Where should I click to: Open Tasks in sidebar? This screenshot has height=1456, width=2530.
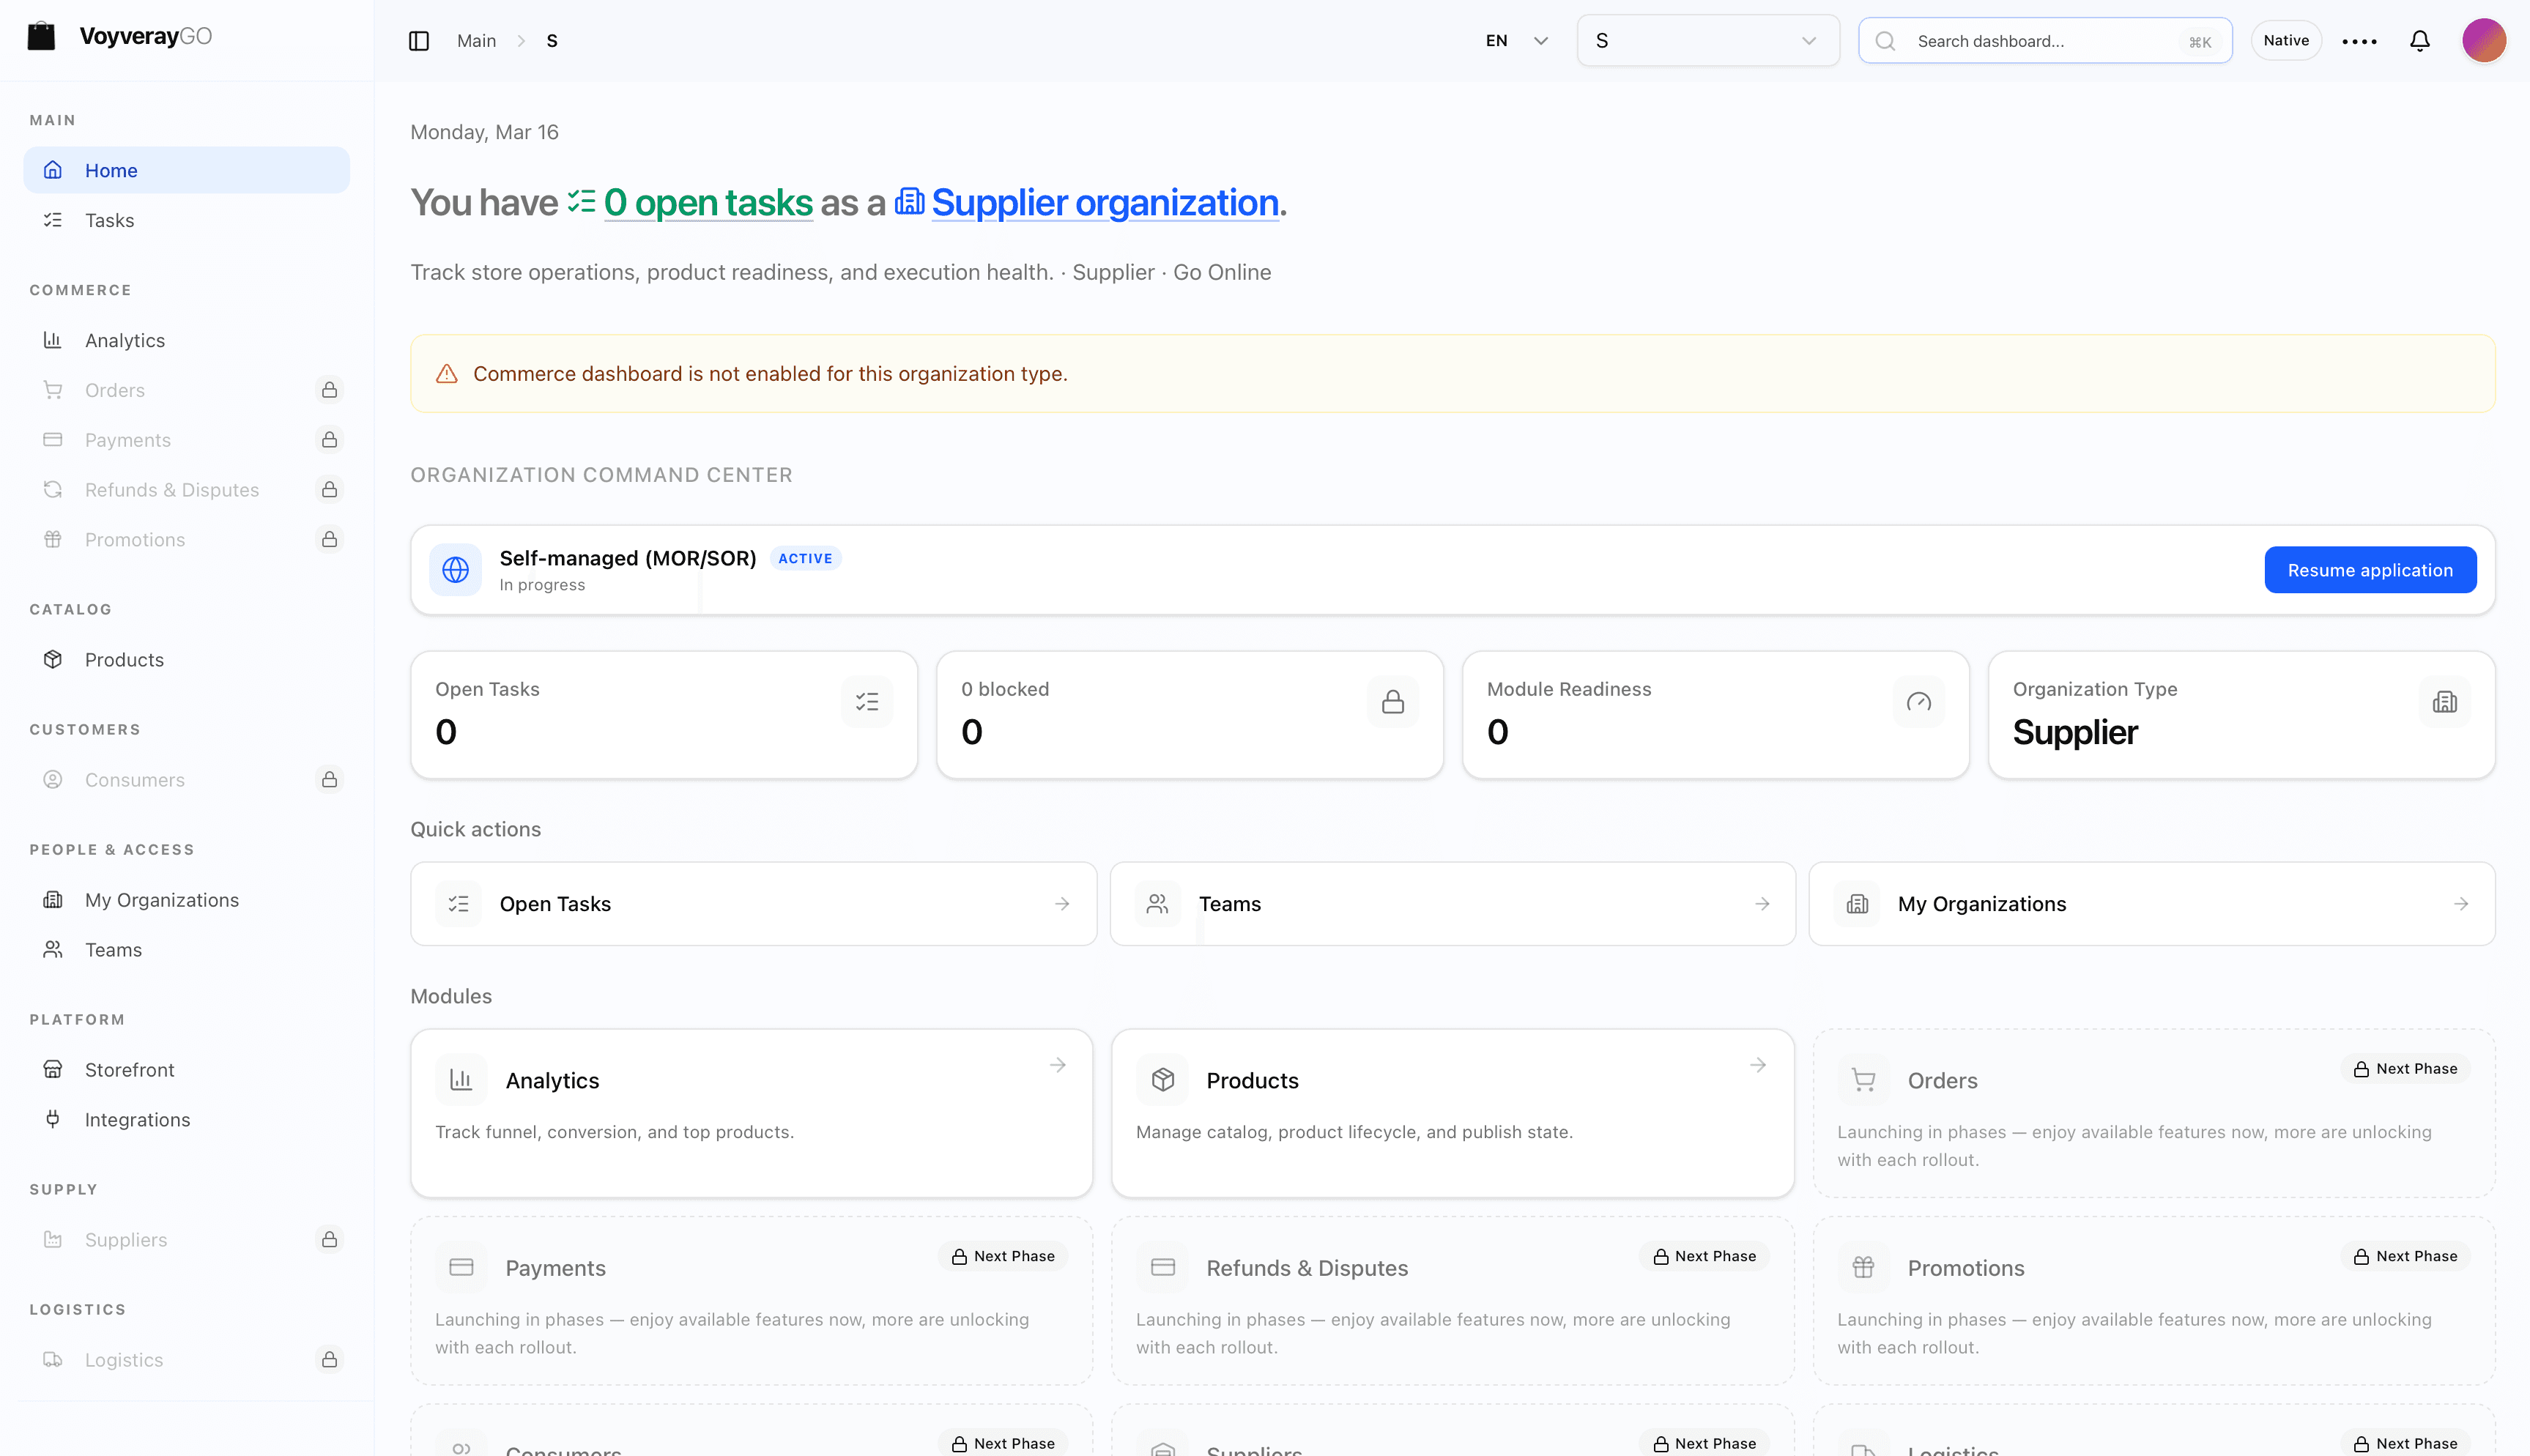pos(187,220)
